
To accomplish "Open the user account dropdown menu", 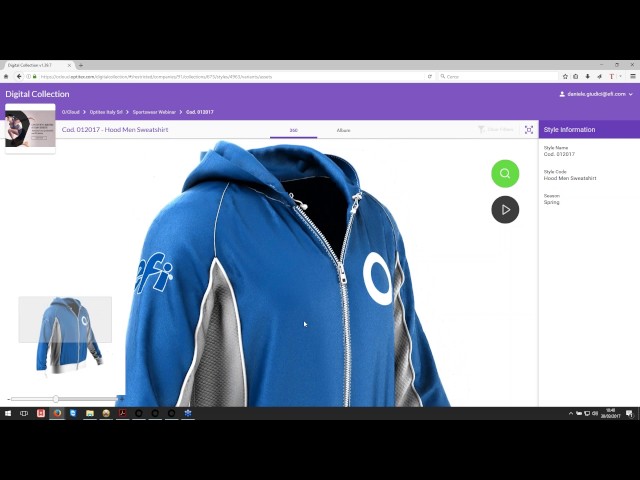I will point(596,94).
